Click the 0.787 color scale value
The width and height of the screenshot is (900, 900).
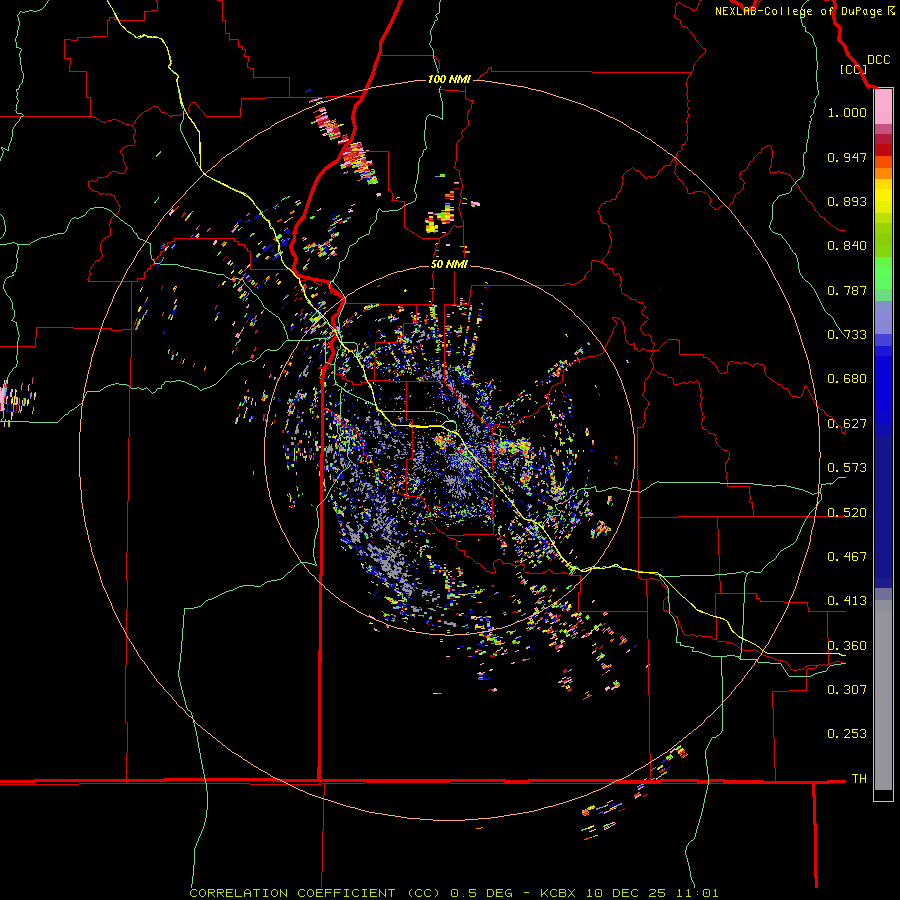(847, 290)
